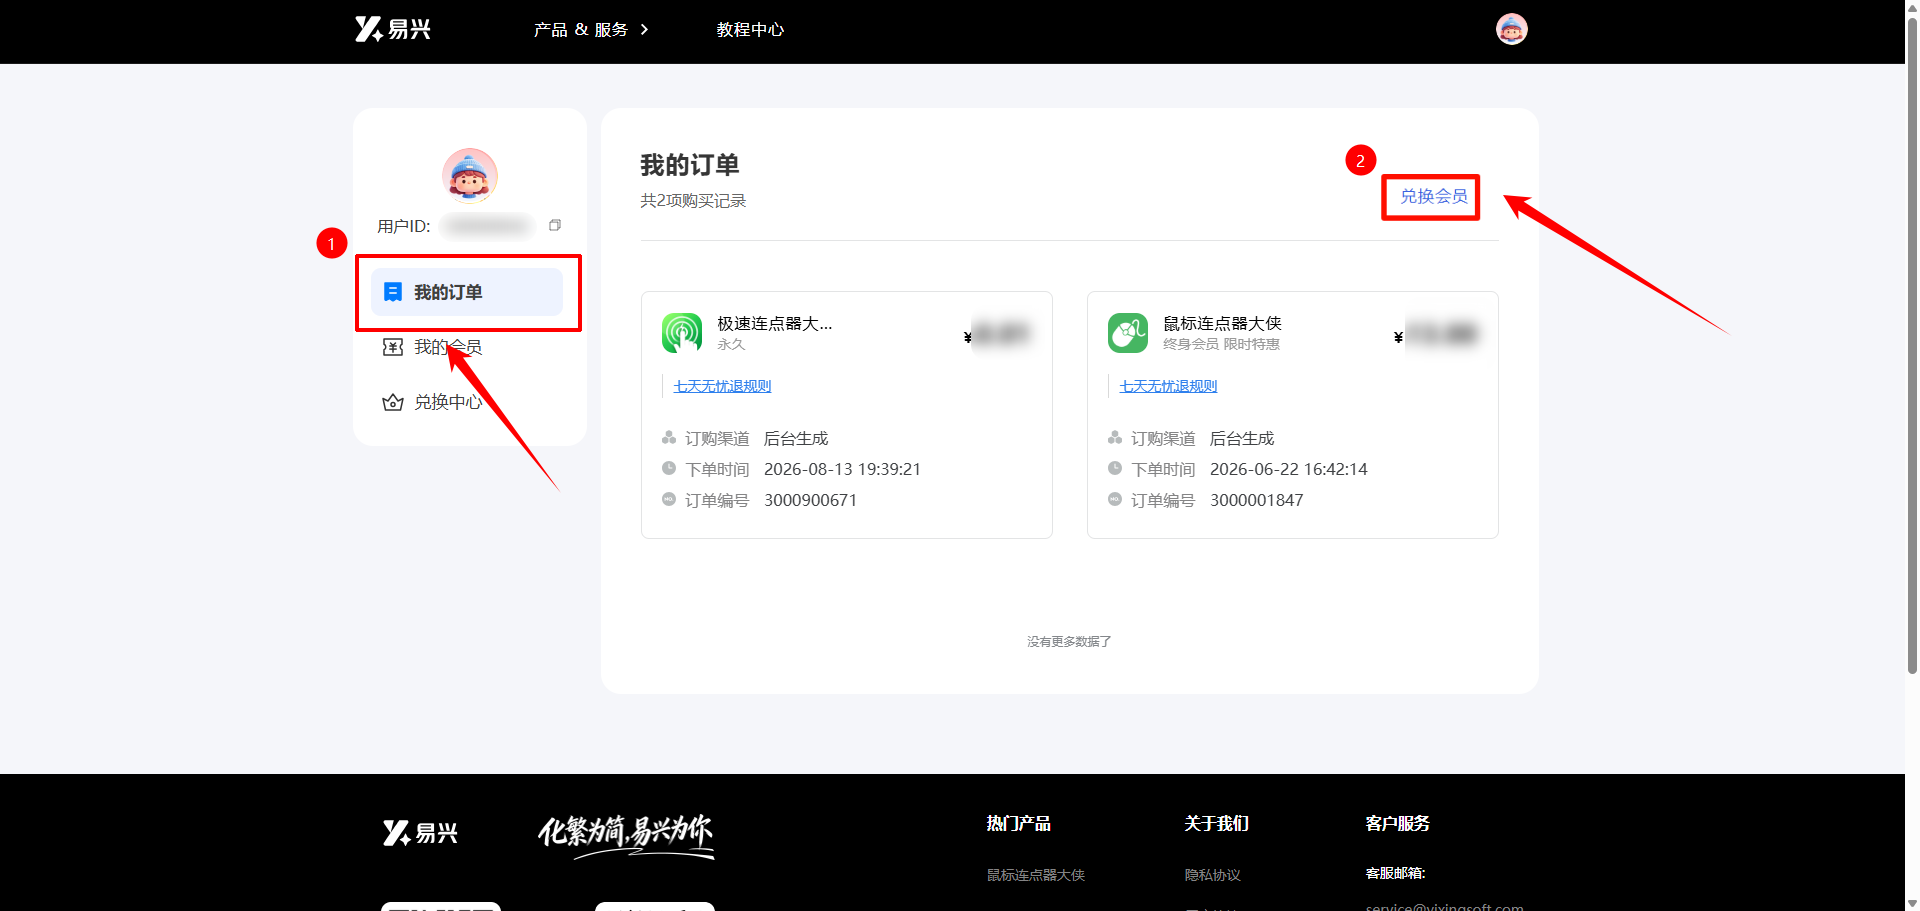
Task: Copy the user ID with the copy icon
Action: click(x=555, y=226)
